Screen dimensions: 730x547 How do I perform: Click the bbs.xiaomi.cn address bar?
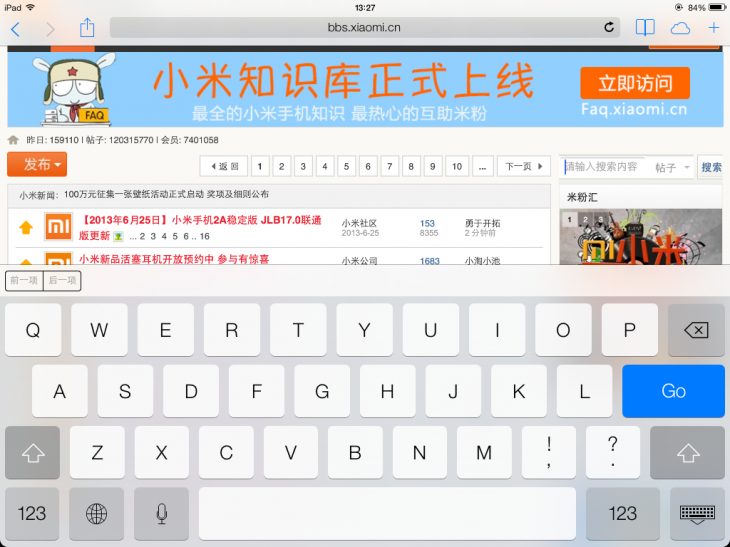pos(365,27)
